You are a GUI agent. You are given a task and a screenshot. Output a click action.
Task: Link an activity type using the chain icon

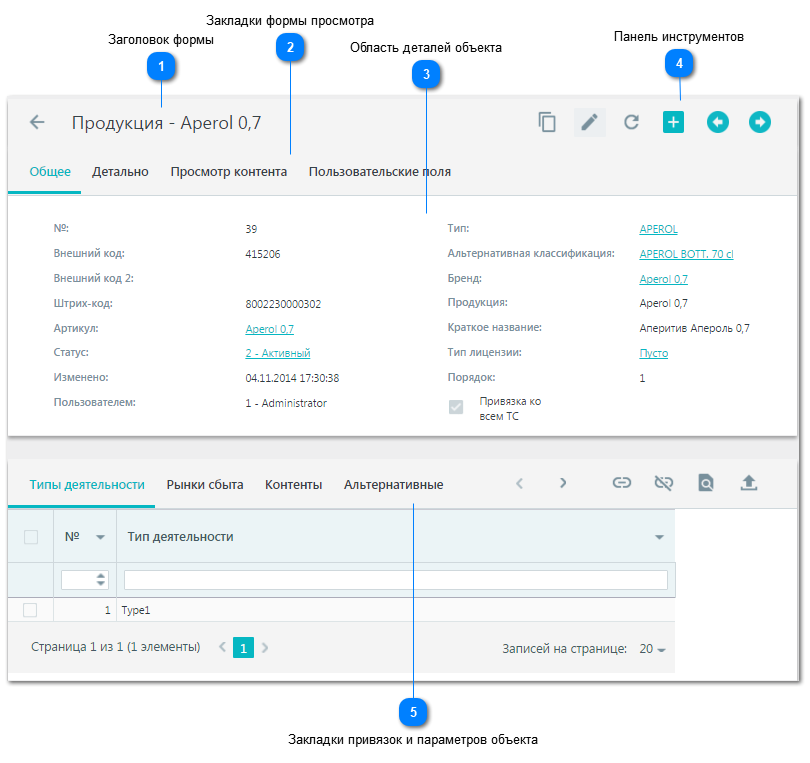(621, 483)
